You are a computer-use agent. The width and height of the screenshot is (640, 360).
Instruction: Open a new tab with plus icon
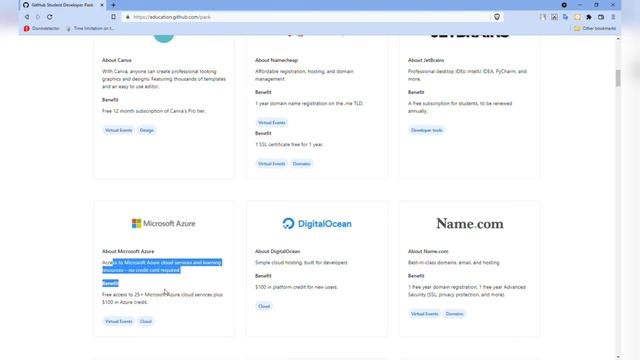pyautogui.click(x=113, y=5)
